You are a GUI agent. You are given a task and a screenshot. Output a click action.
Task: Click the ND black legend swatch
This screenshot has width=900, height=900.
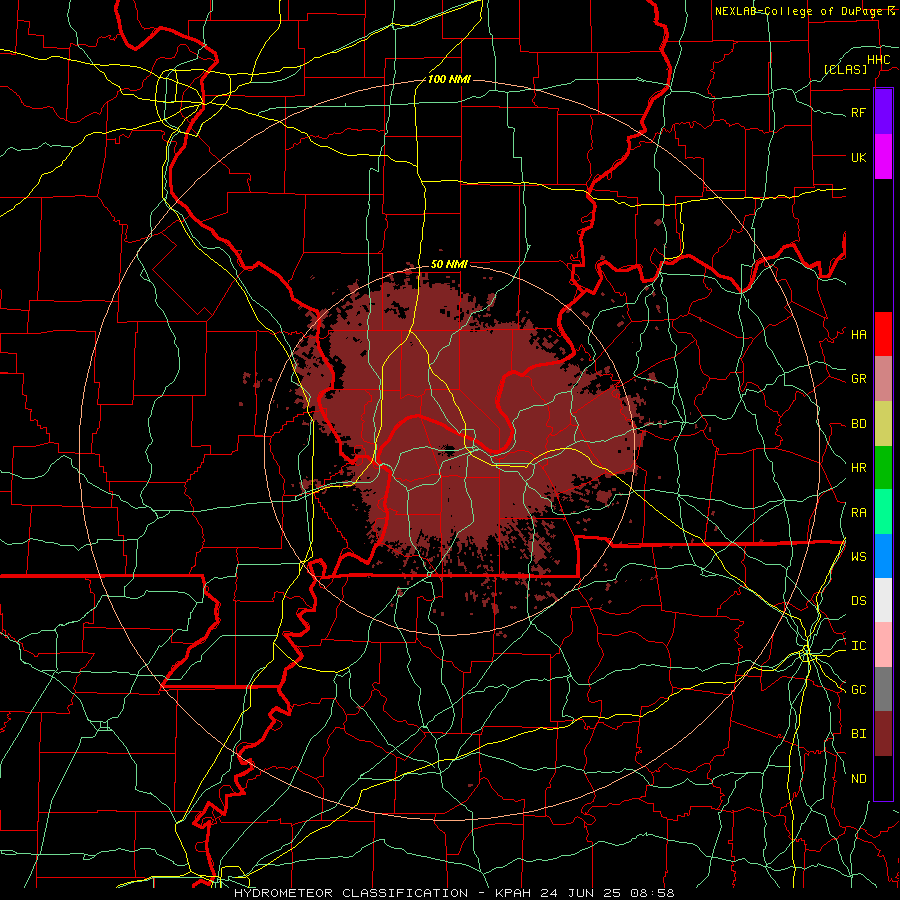pos(883,778)
